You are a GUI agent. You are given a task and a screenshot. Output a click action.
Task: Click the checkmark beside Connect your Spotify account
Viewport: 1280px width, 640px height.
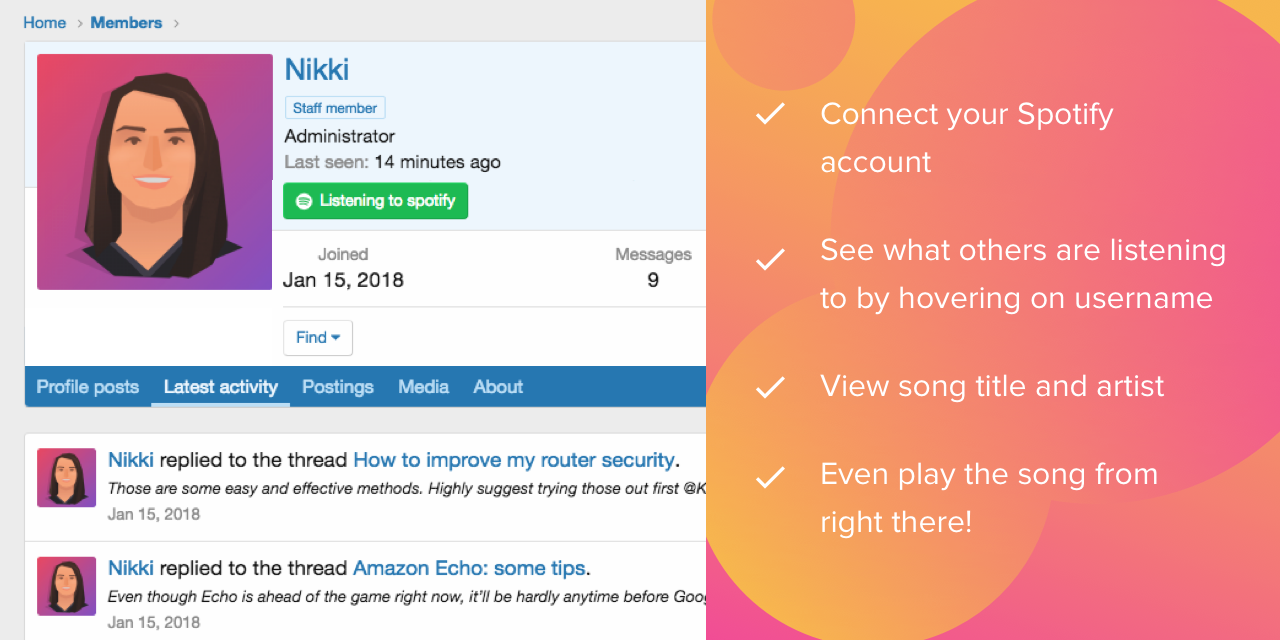[x=769, y=114]
